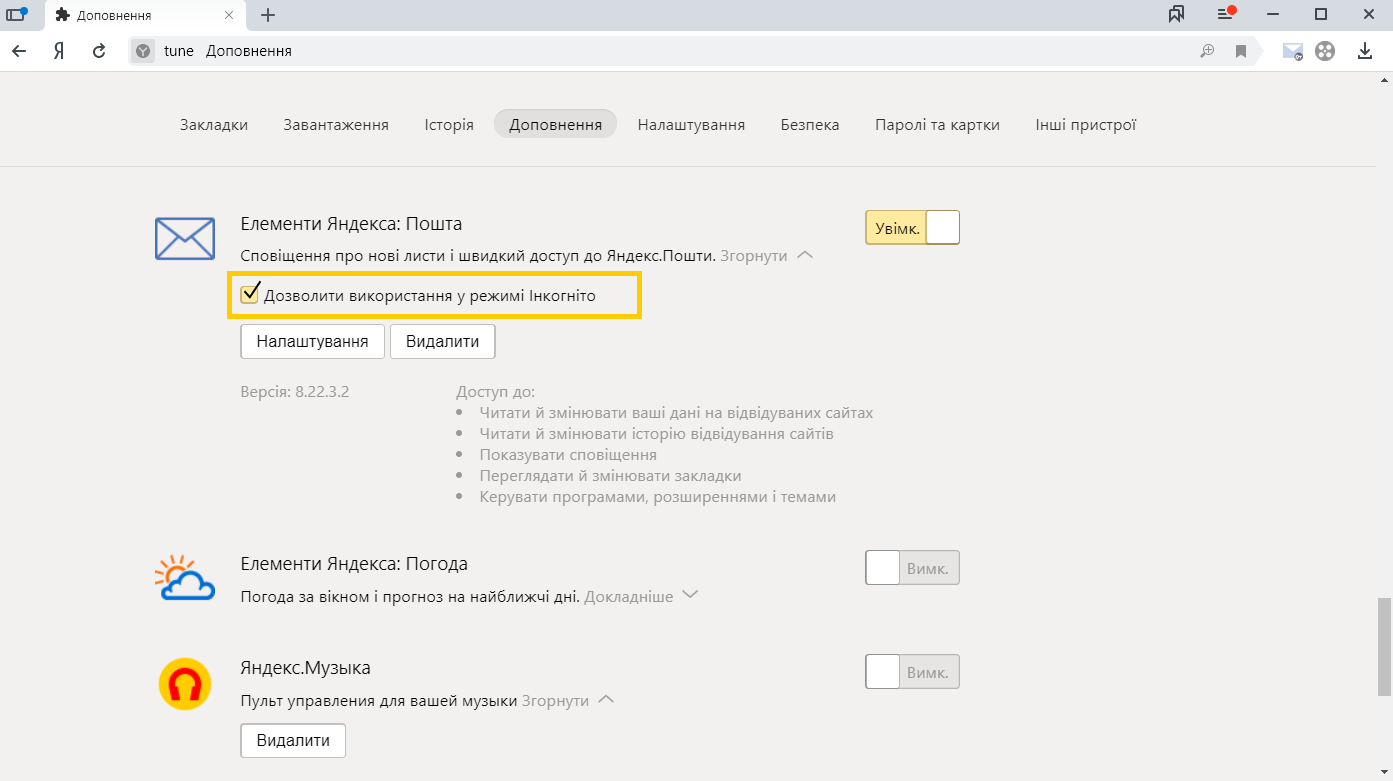
Task: Open the Безпека tab
Action: (810, 125)
